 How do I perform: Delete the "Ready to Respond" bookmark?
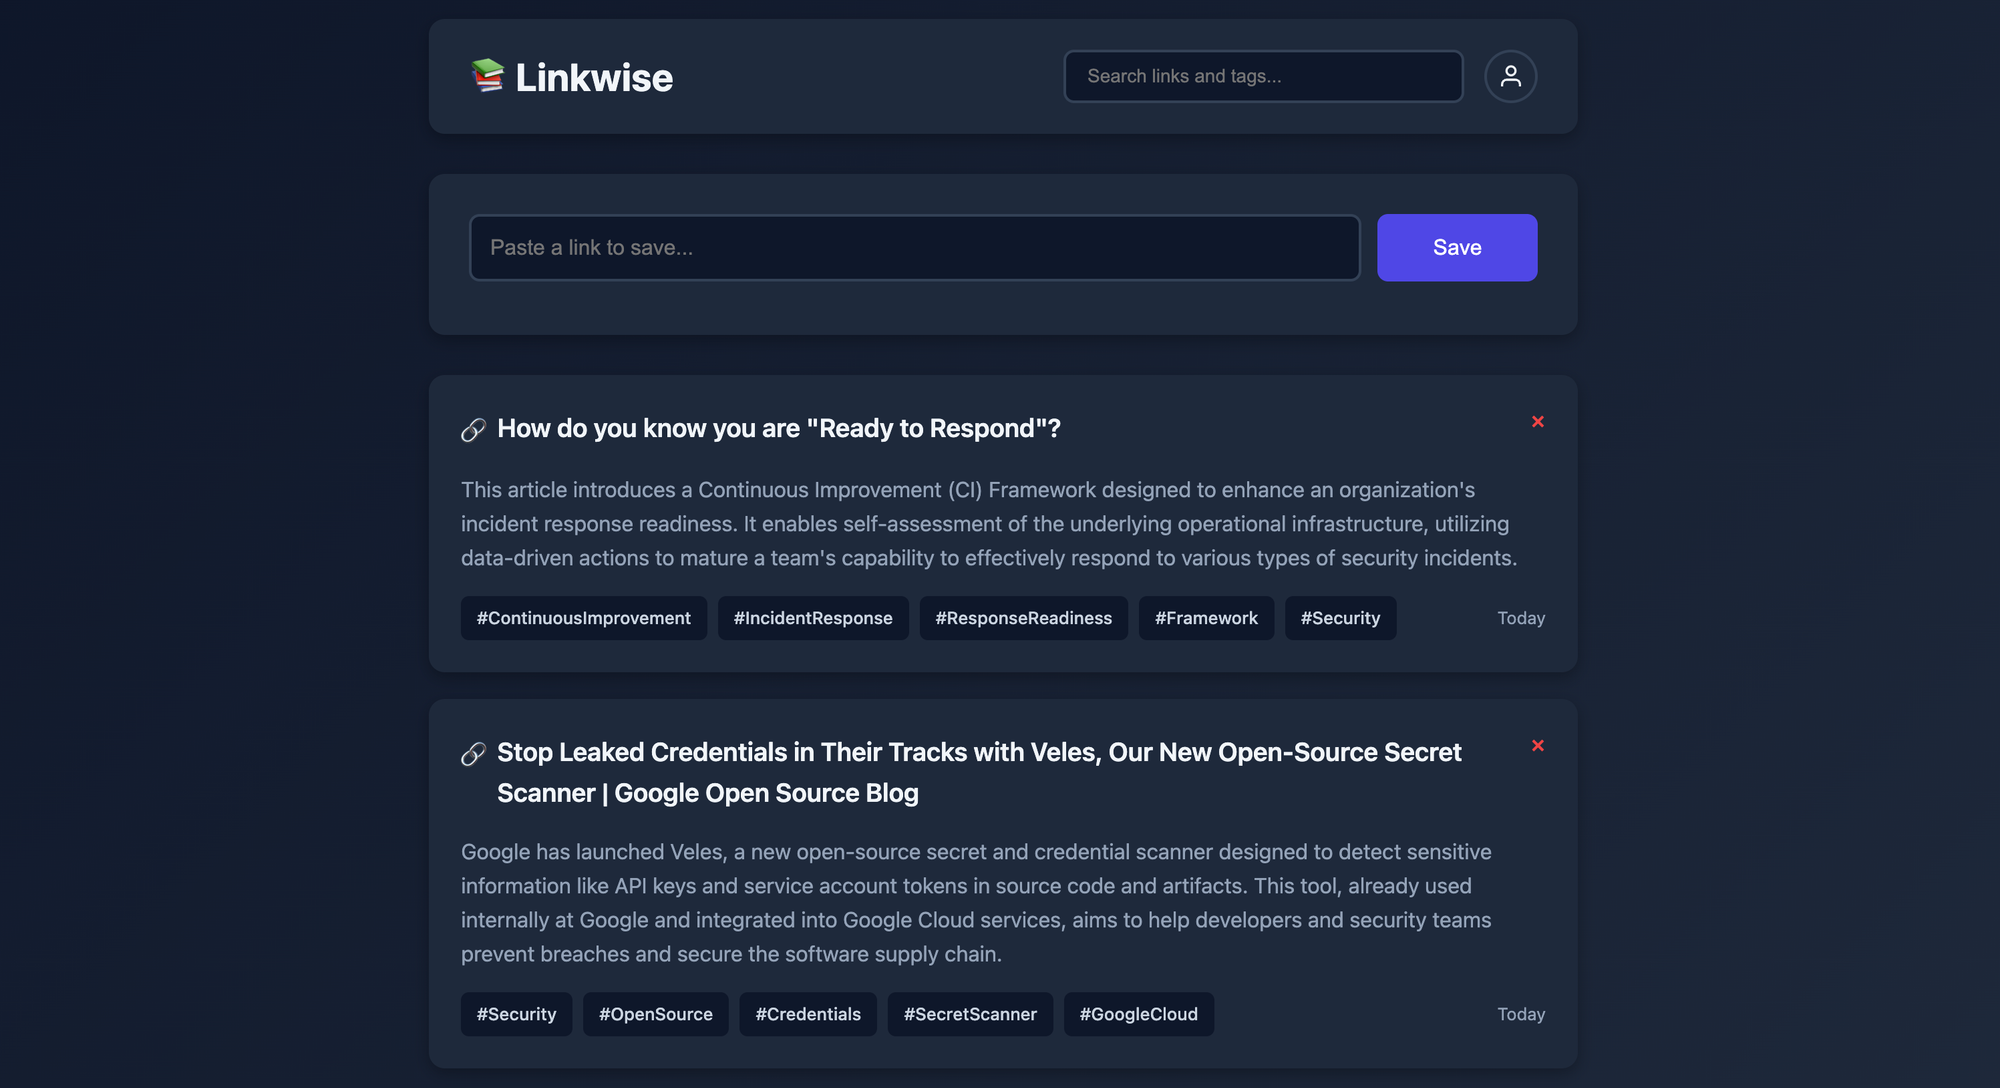pos(1537,422)
